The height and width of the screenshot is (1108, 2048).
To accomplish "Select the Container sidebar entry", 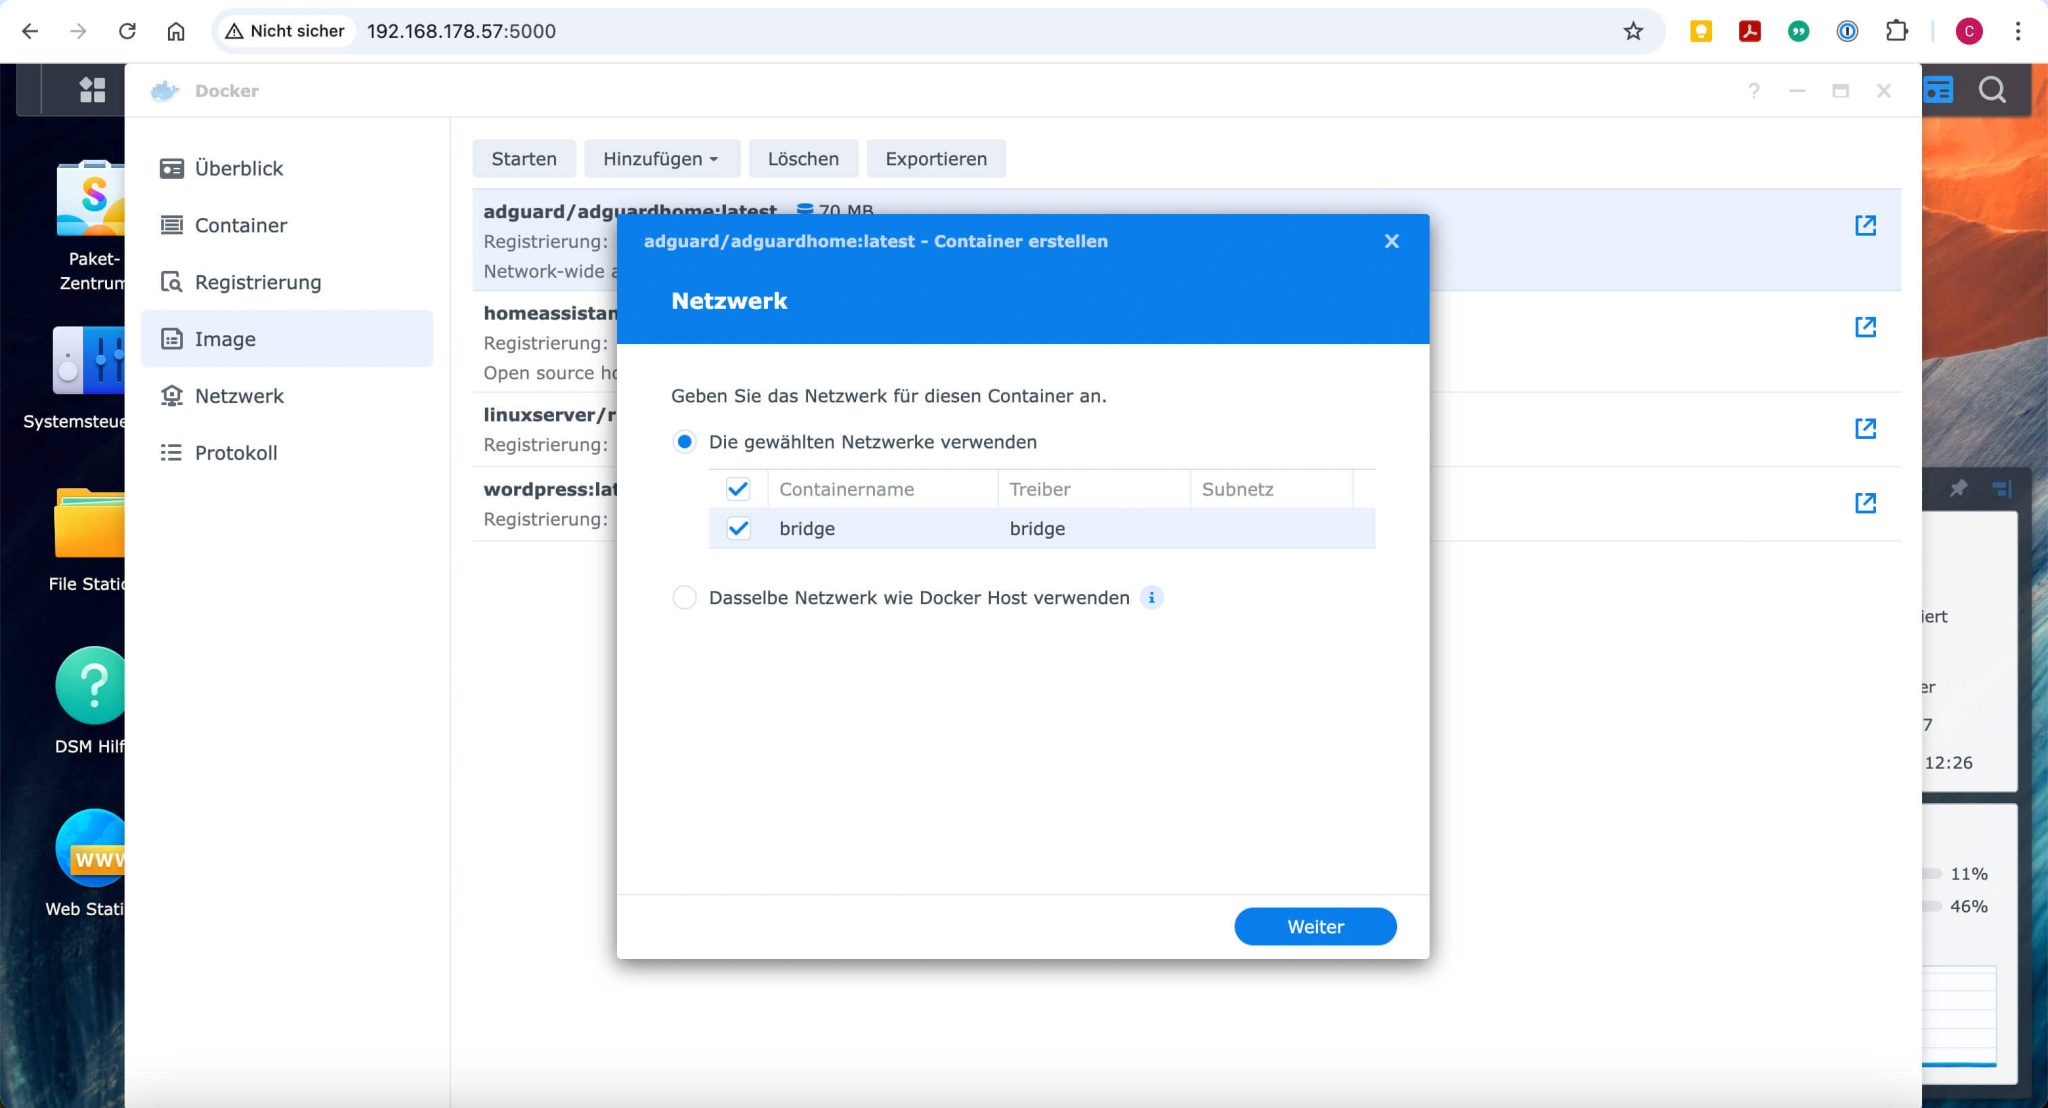I will click(x=240, y=225).
